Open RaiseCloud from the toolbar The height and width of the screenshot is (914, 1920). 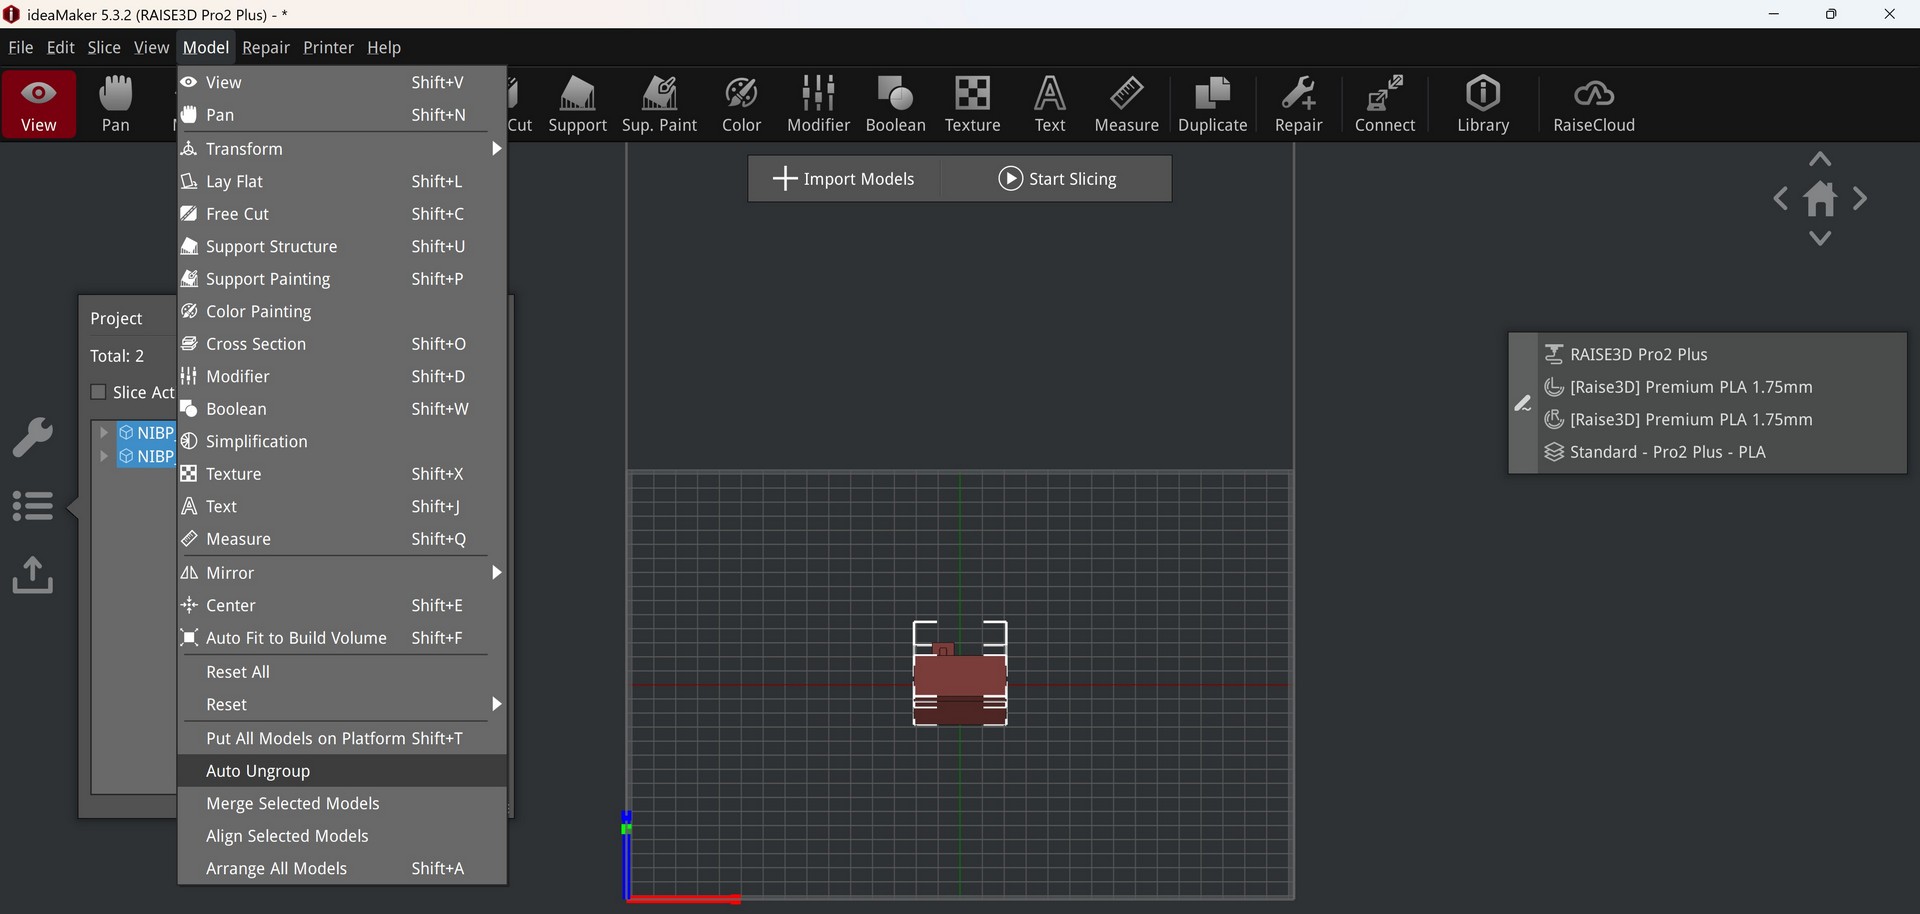pos(1594,104)
